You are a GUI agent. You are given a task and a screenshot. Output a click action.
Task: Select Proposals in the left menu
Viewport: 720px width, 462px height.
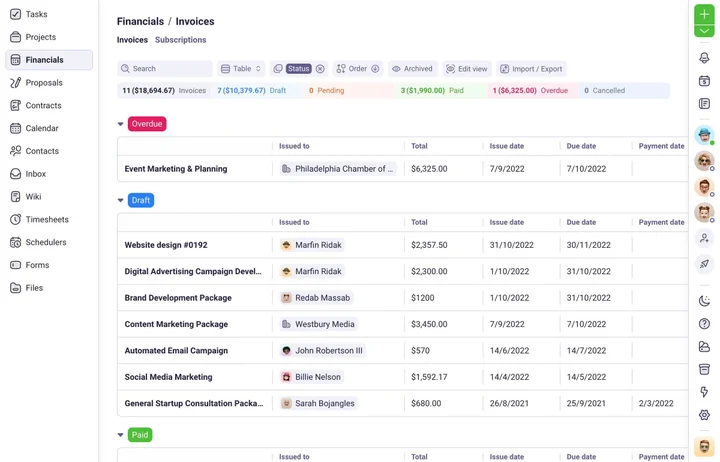44,83
